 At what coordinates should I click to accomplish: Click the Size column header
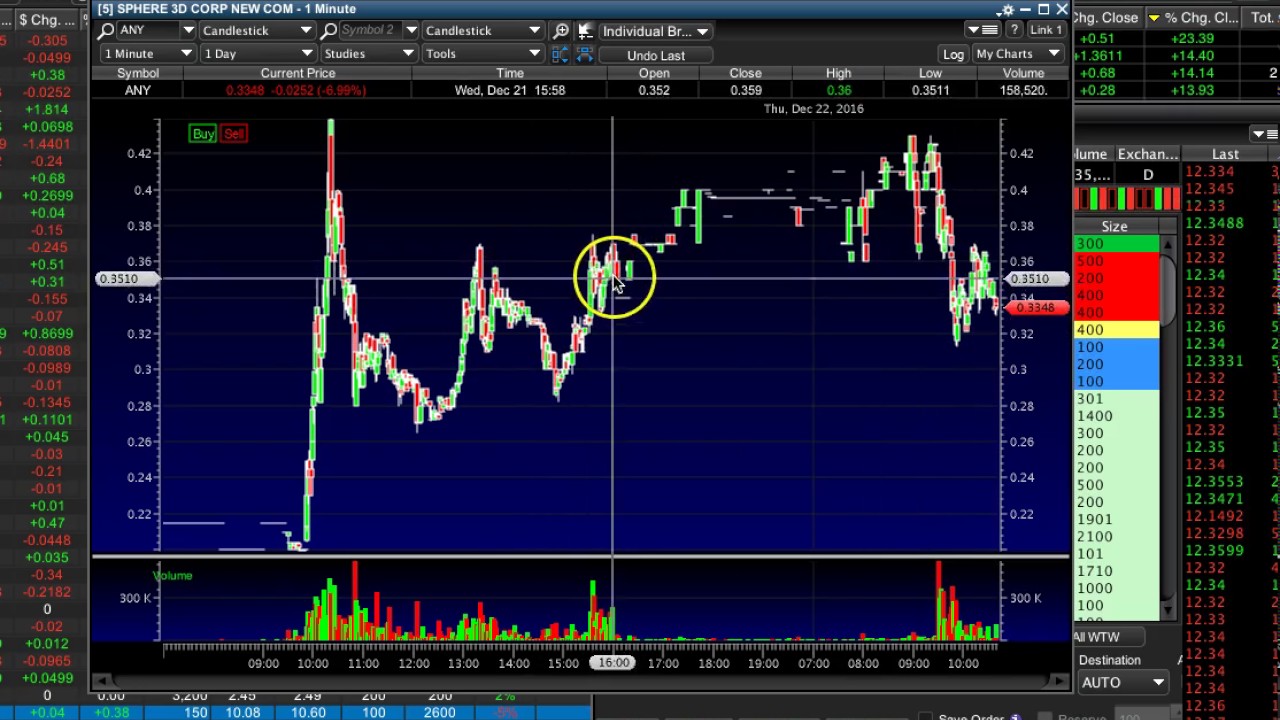(1115, 227)
